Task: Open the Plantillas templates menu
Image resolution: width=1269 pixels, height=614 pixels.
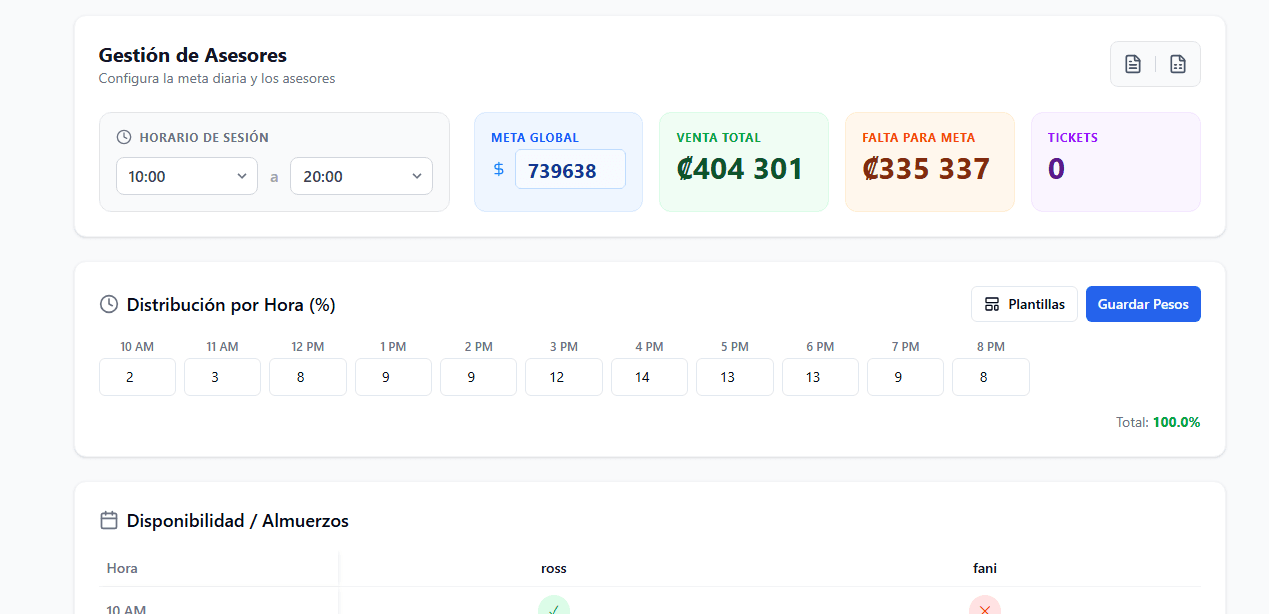Action: click(1023, 304)
